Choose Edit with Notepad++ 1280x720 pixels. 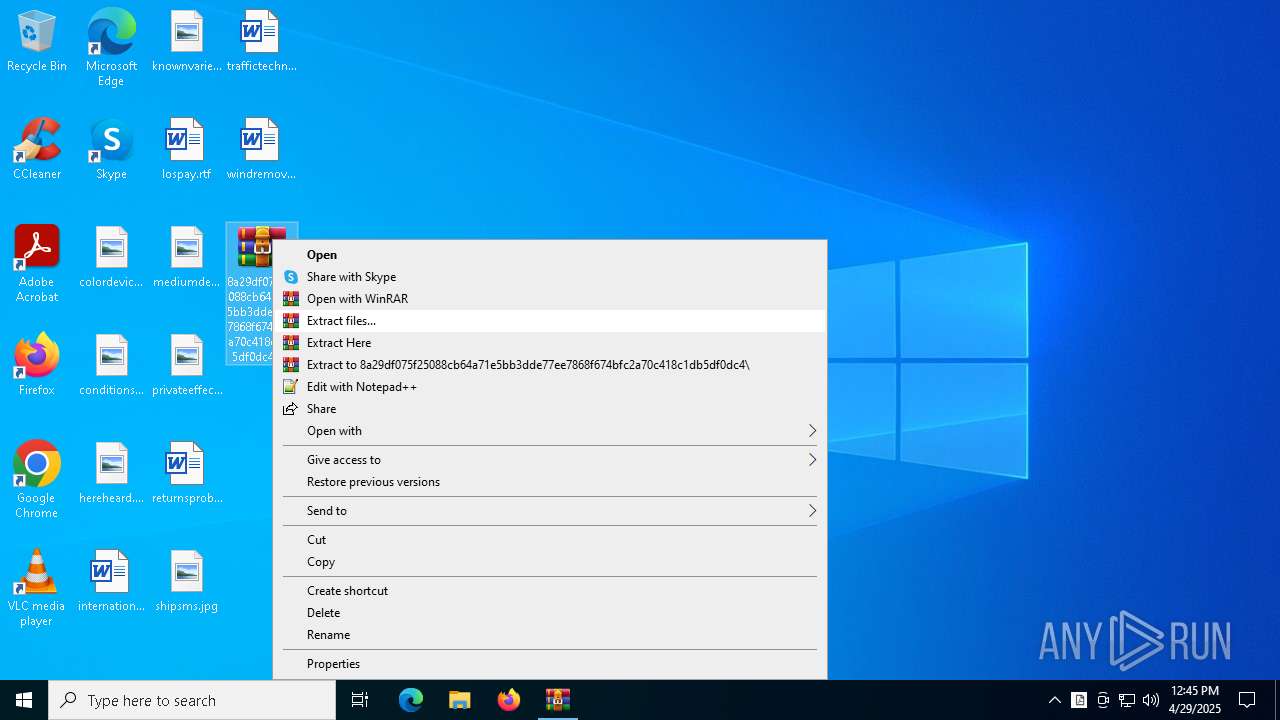550,387
